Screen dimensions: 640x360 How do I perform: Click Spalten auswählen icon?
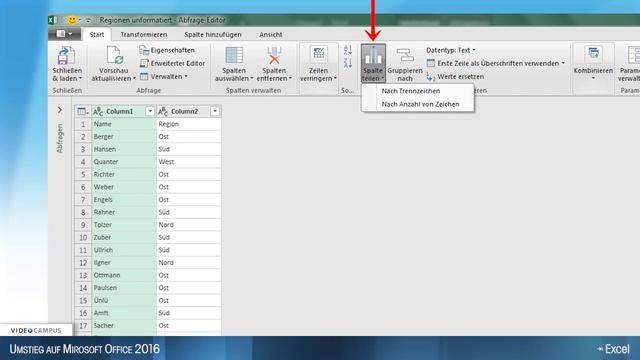(234, 56)
